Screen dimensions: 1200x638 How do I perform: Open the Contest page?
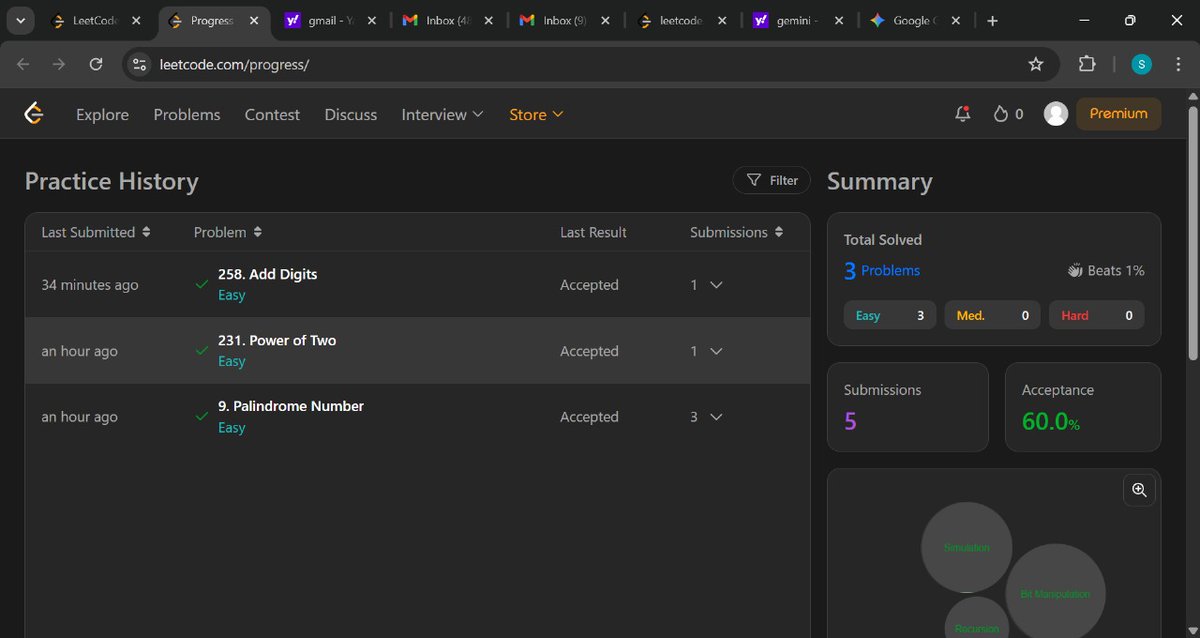coord(272,114)
